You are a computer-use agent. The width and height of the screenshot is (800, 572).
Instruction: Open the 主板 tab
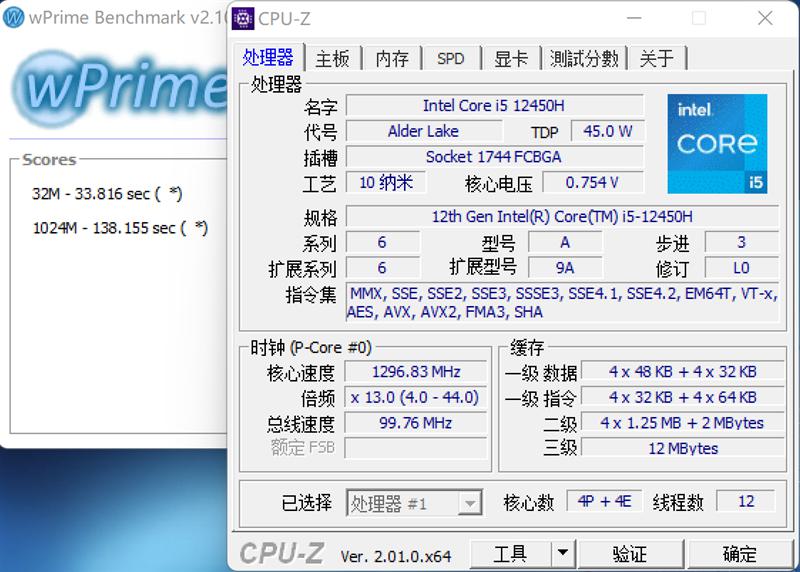click(x=332, y=59)
